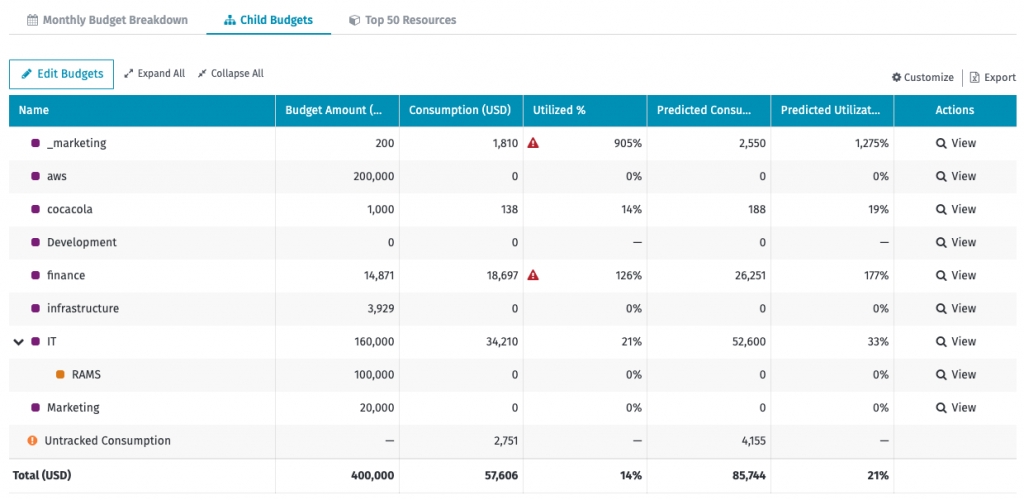Sort by the Utilized % column header
The image size is (1024, 500).
coord(560,110)
